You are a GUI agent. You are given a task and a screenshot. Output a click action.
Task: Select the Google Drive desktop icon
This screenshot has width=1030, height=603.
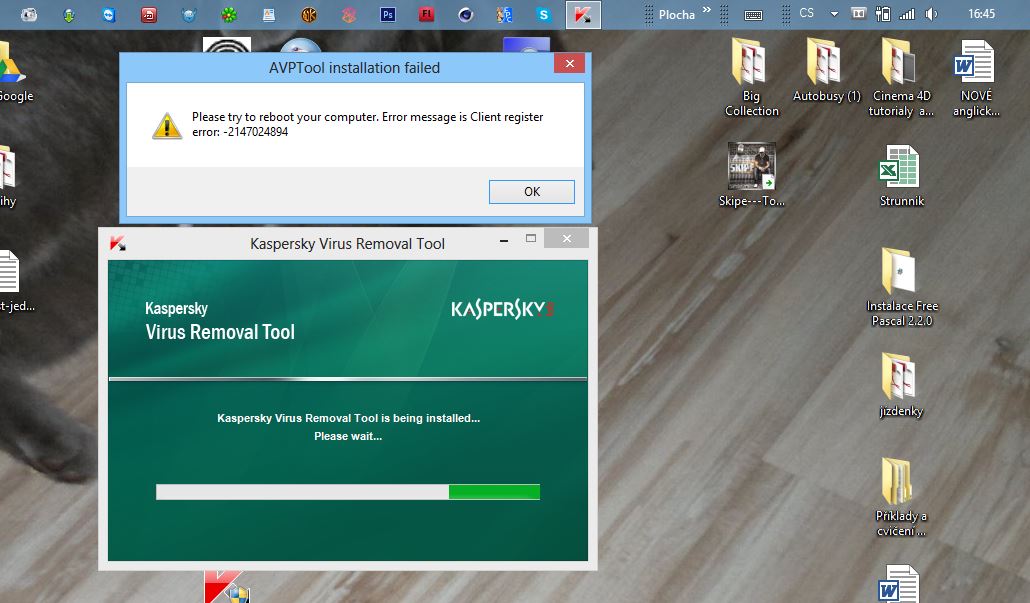pos(13,72)
